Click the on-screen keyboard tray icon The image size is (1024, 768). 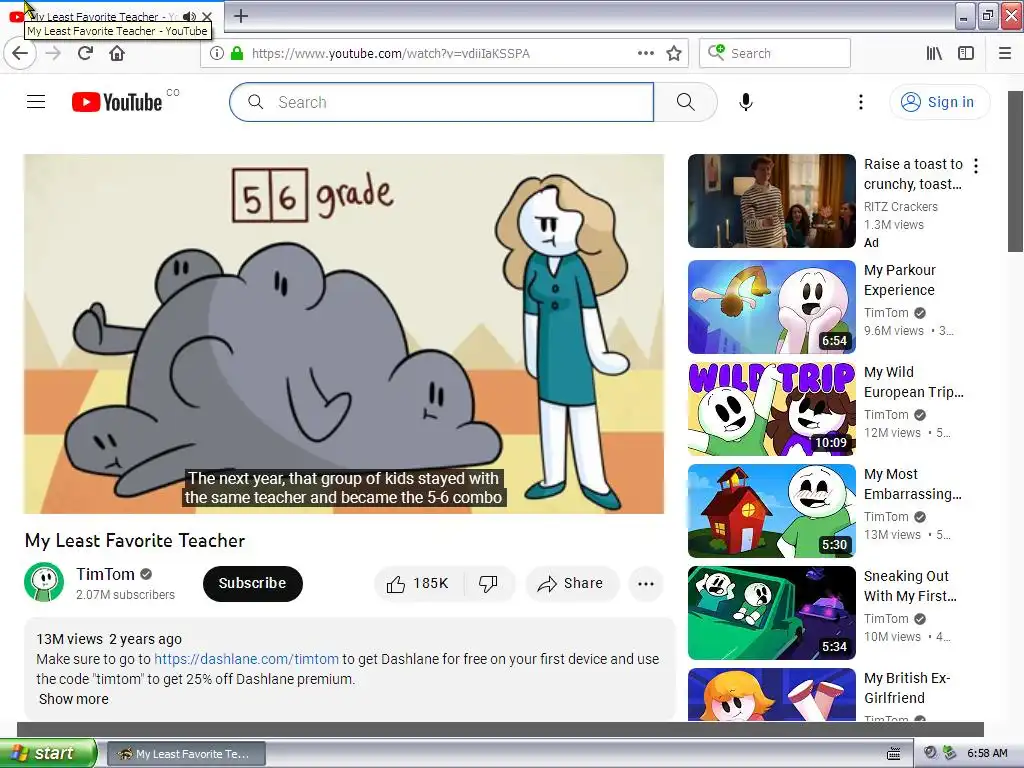(x=893, y=754)
